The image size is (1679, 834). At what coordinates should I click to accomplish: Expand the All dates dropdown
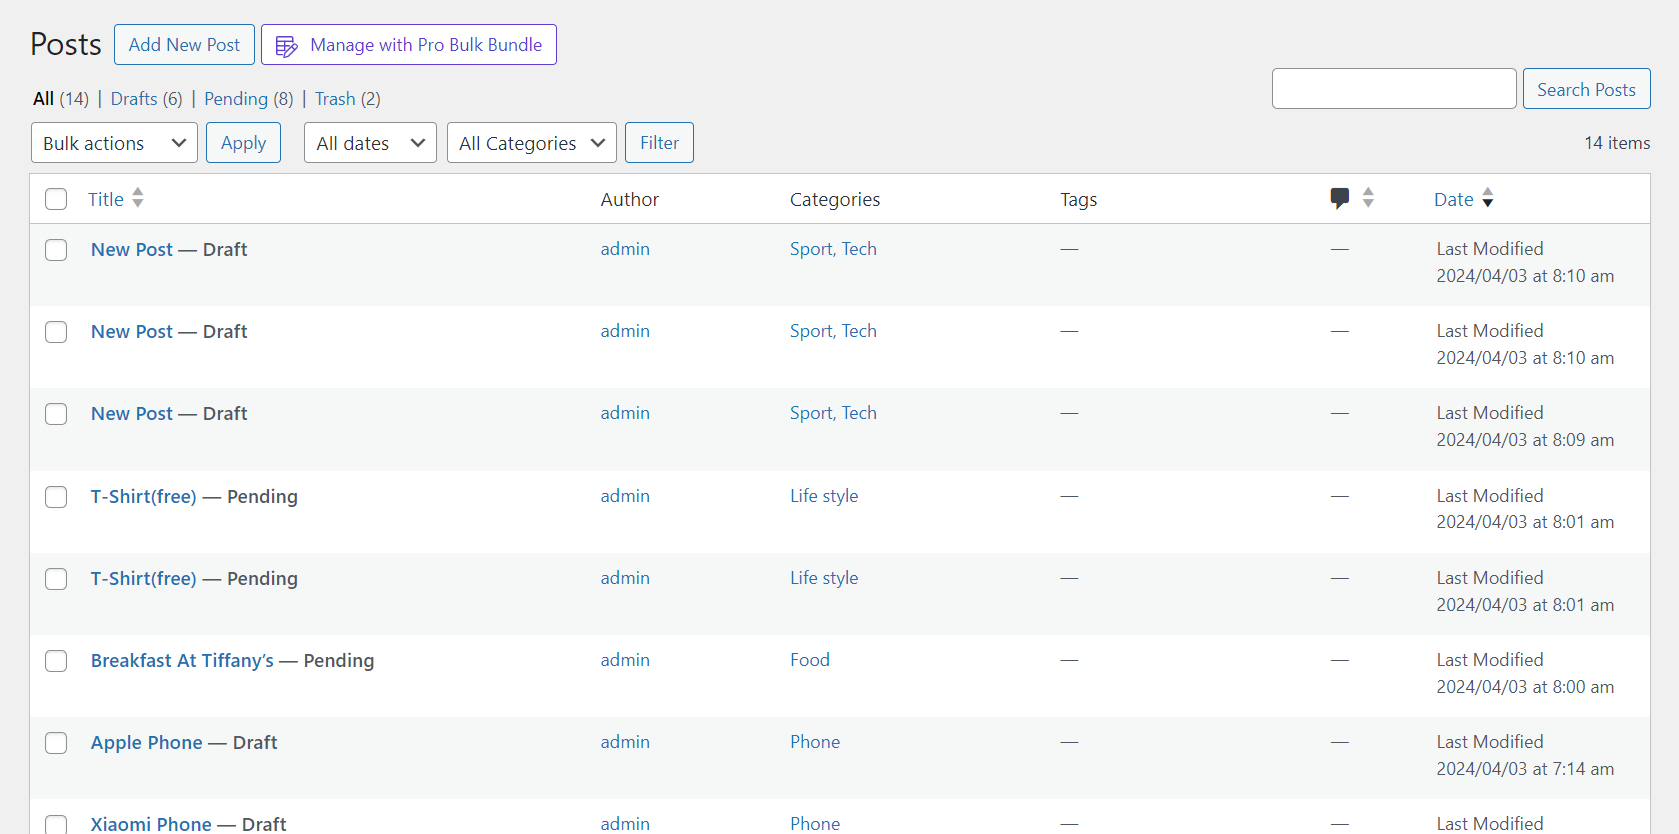370,143
